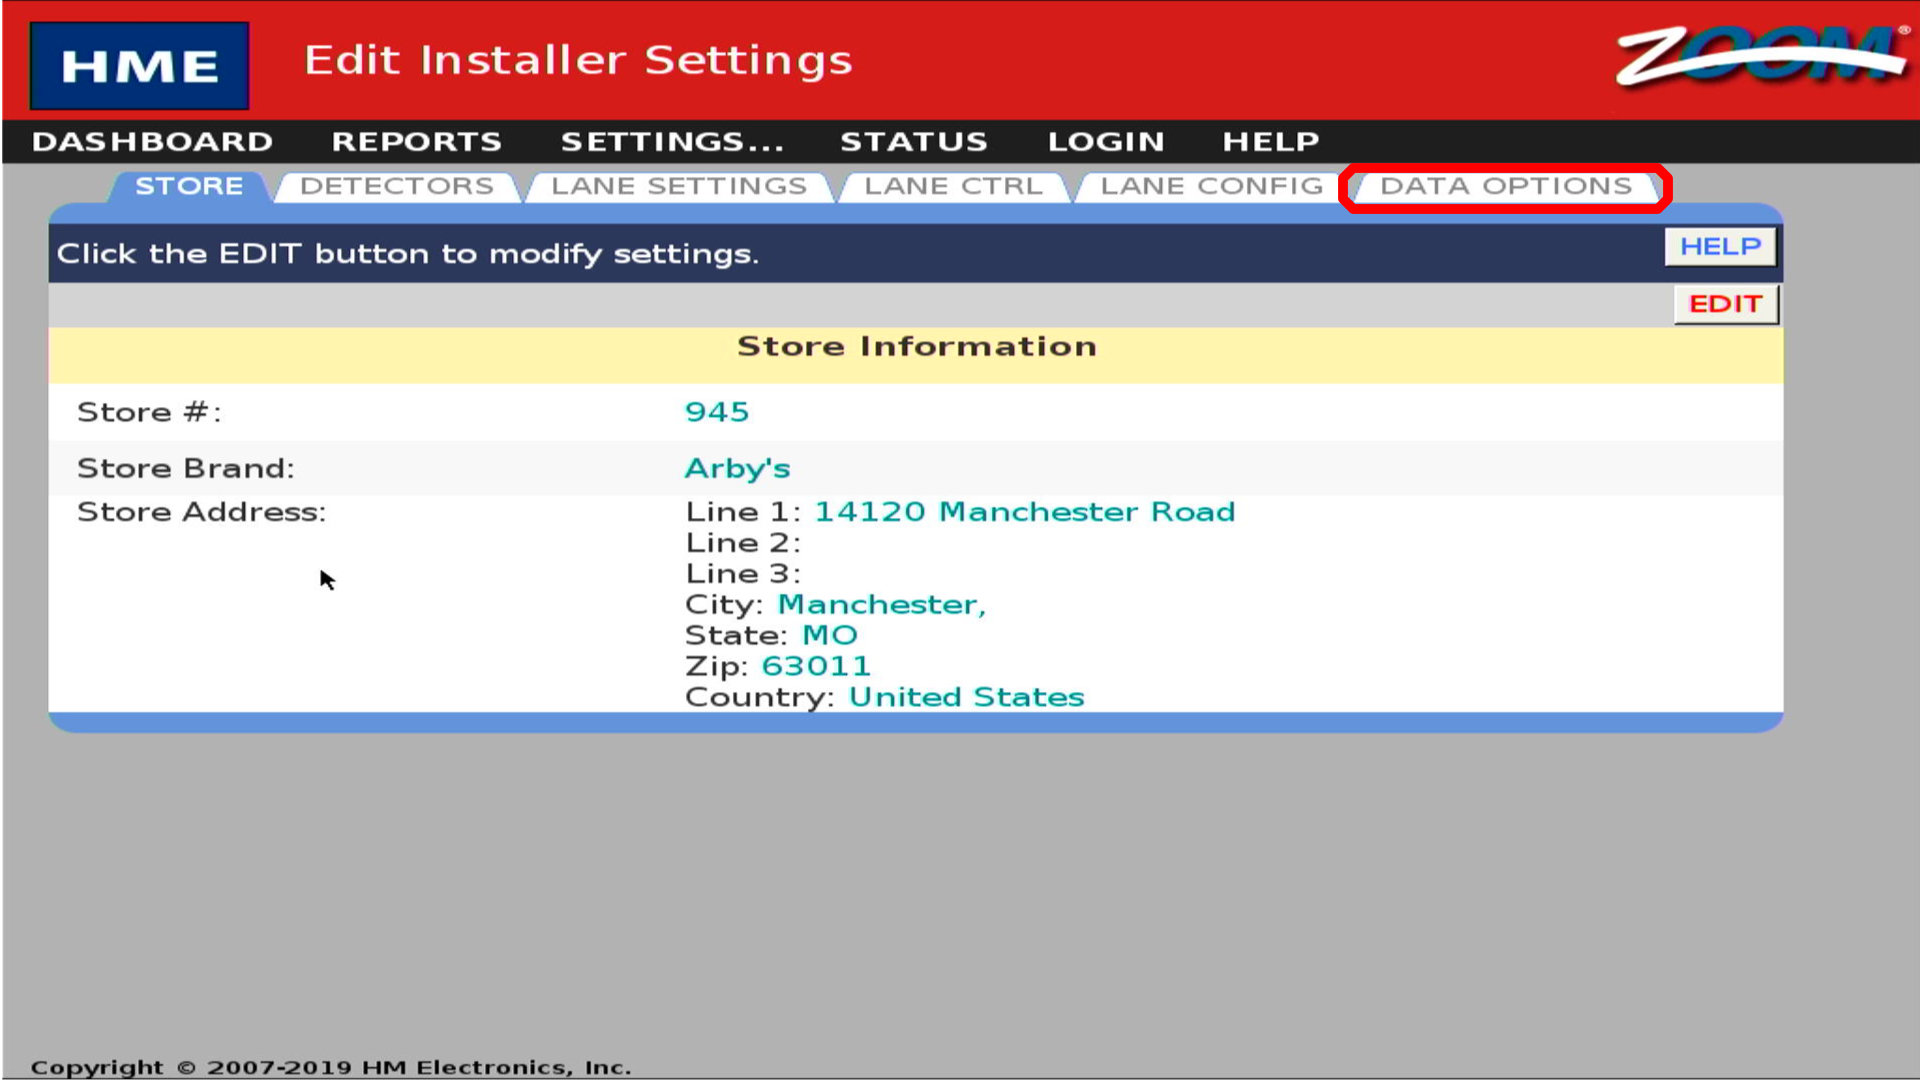
Task: Switch to the LANE SETTINGS tab
Action: [x=679, y=187]
